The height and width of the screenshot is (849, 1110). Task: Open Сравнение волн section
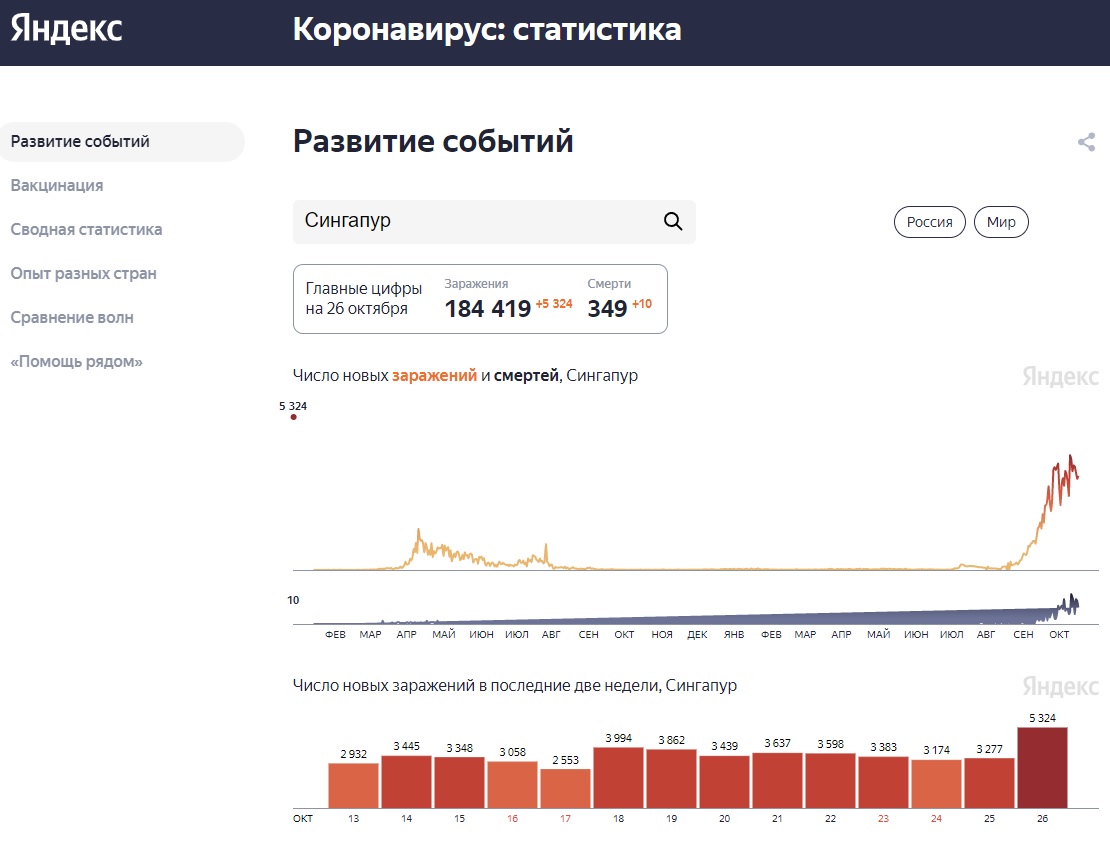(x=71, y=317)
